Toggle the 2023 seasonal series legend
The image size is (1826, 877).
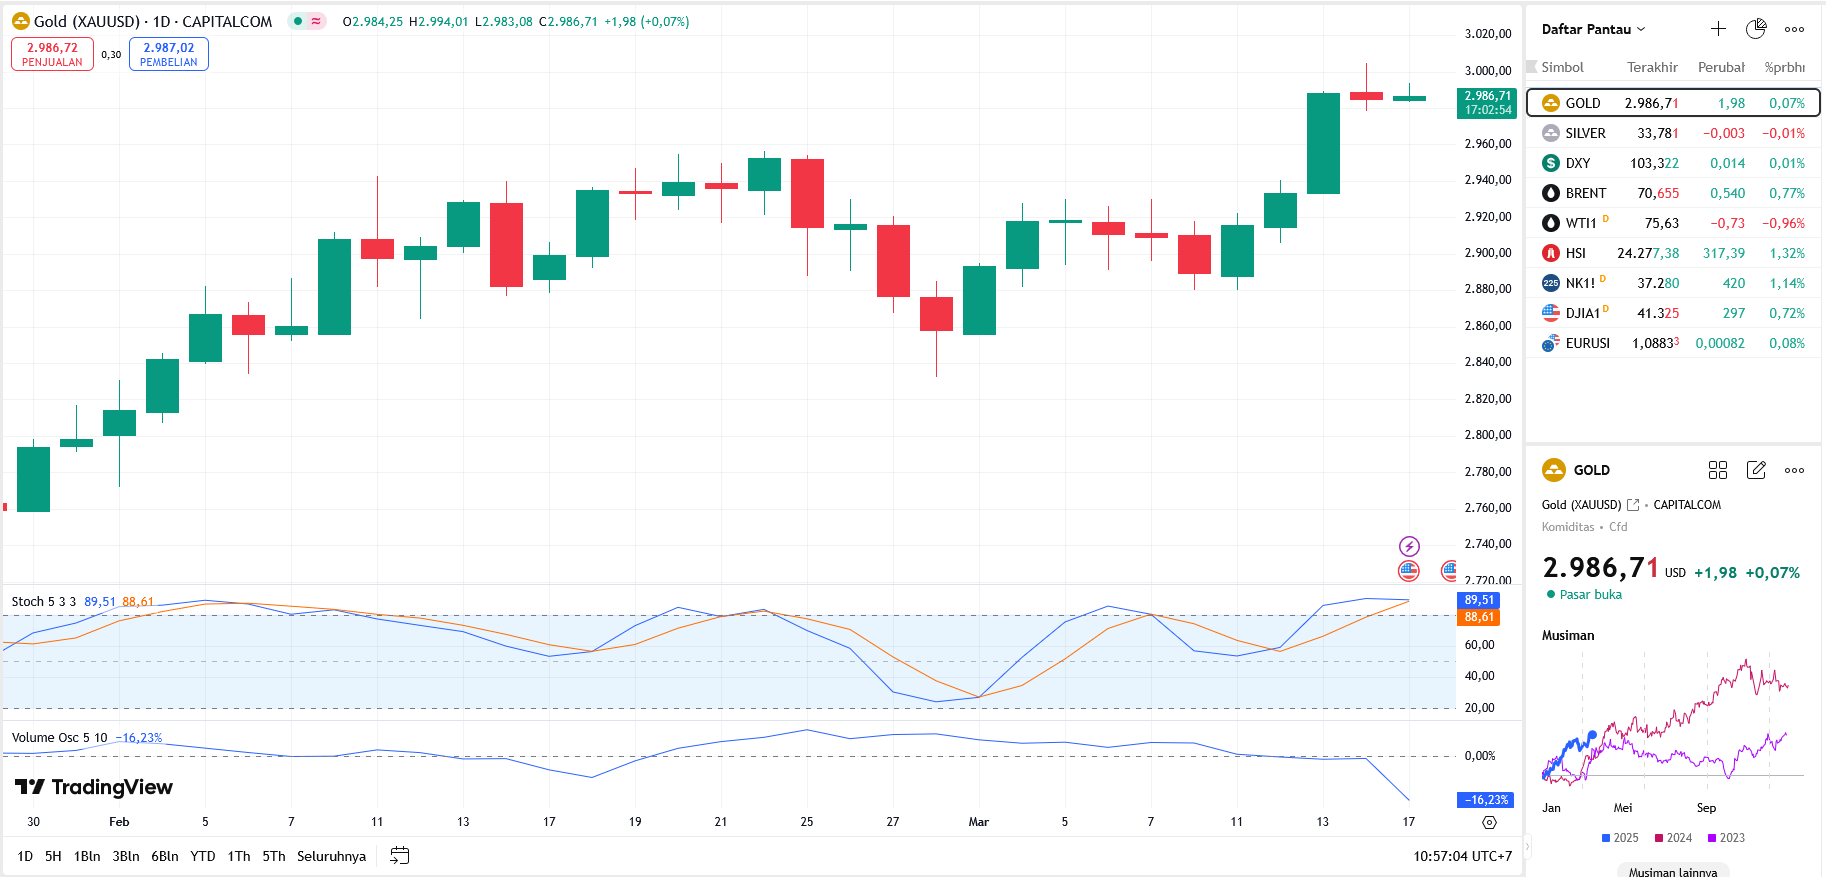[1726, 838]
